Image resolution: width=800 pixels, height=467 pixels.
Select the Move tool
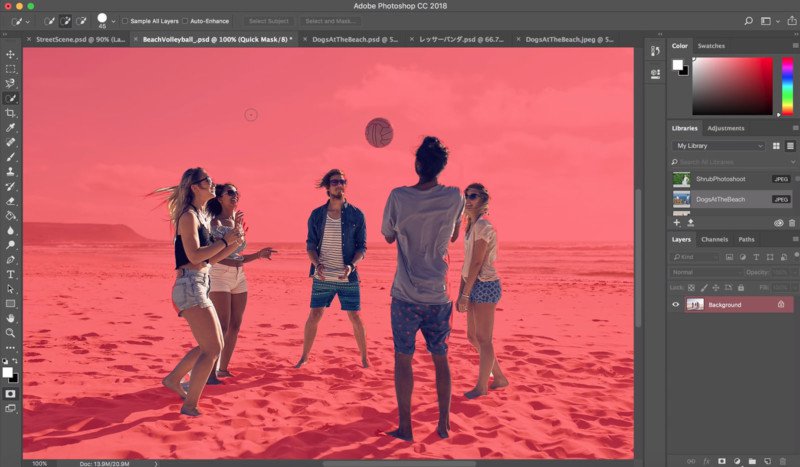pyautogui.click(x=10, y=54)
